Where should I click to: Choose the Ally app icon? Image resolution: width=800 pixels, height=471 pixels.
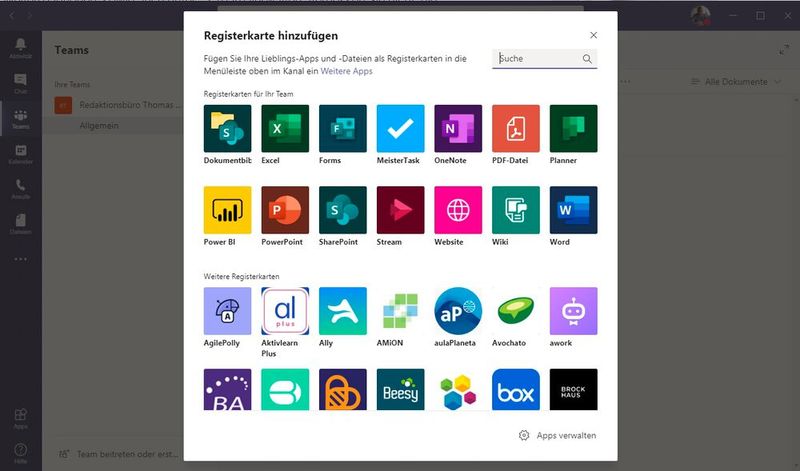[x=342, y=311]
